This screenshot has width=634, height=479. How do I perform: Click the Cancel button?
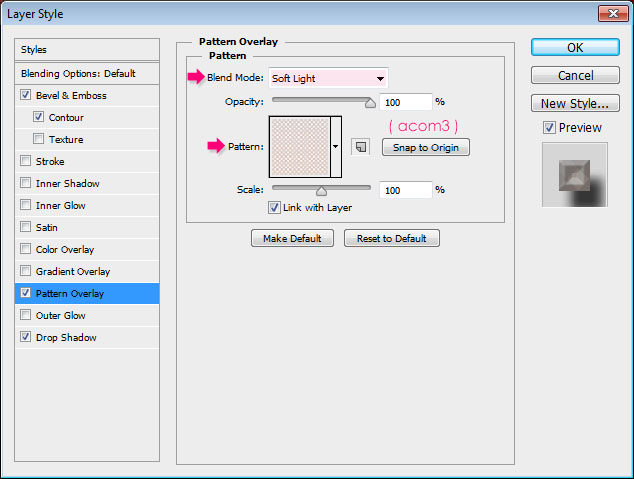tap(575, 75)
